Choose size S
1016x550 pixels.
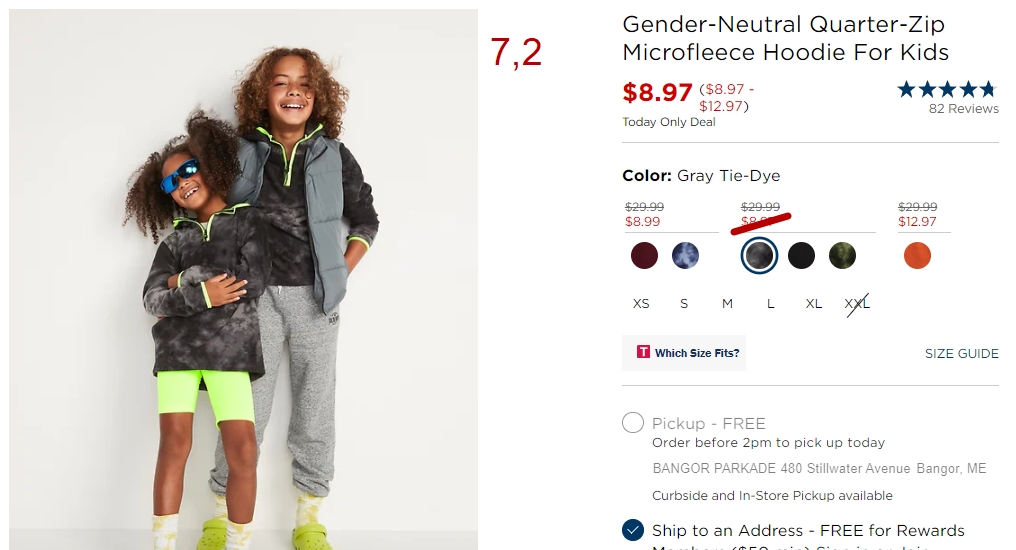[684, 304]
